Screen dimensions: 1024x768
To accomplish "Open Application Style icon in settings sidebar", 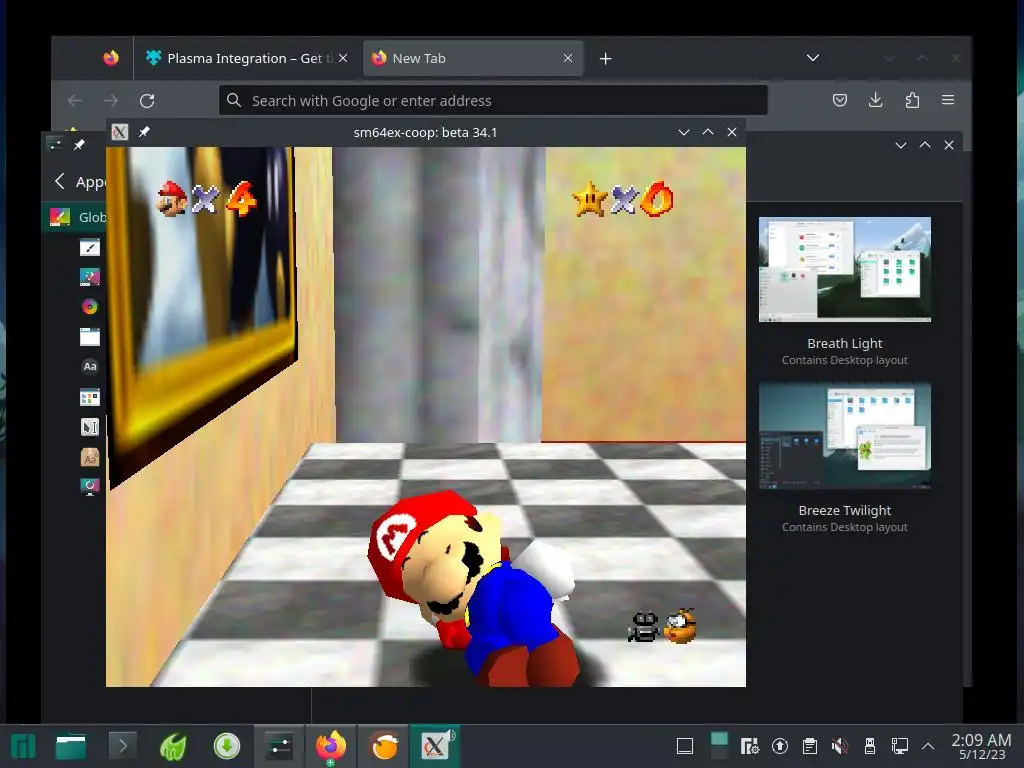I will [89, 248].
